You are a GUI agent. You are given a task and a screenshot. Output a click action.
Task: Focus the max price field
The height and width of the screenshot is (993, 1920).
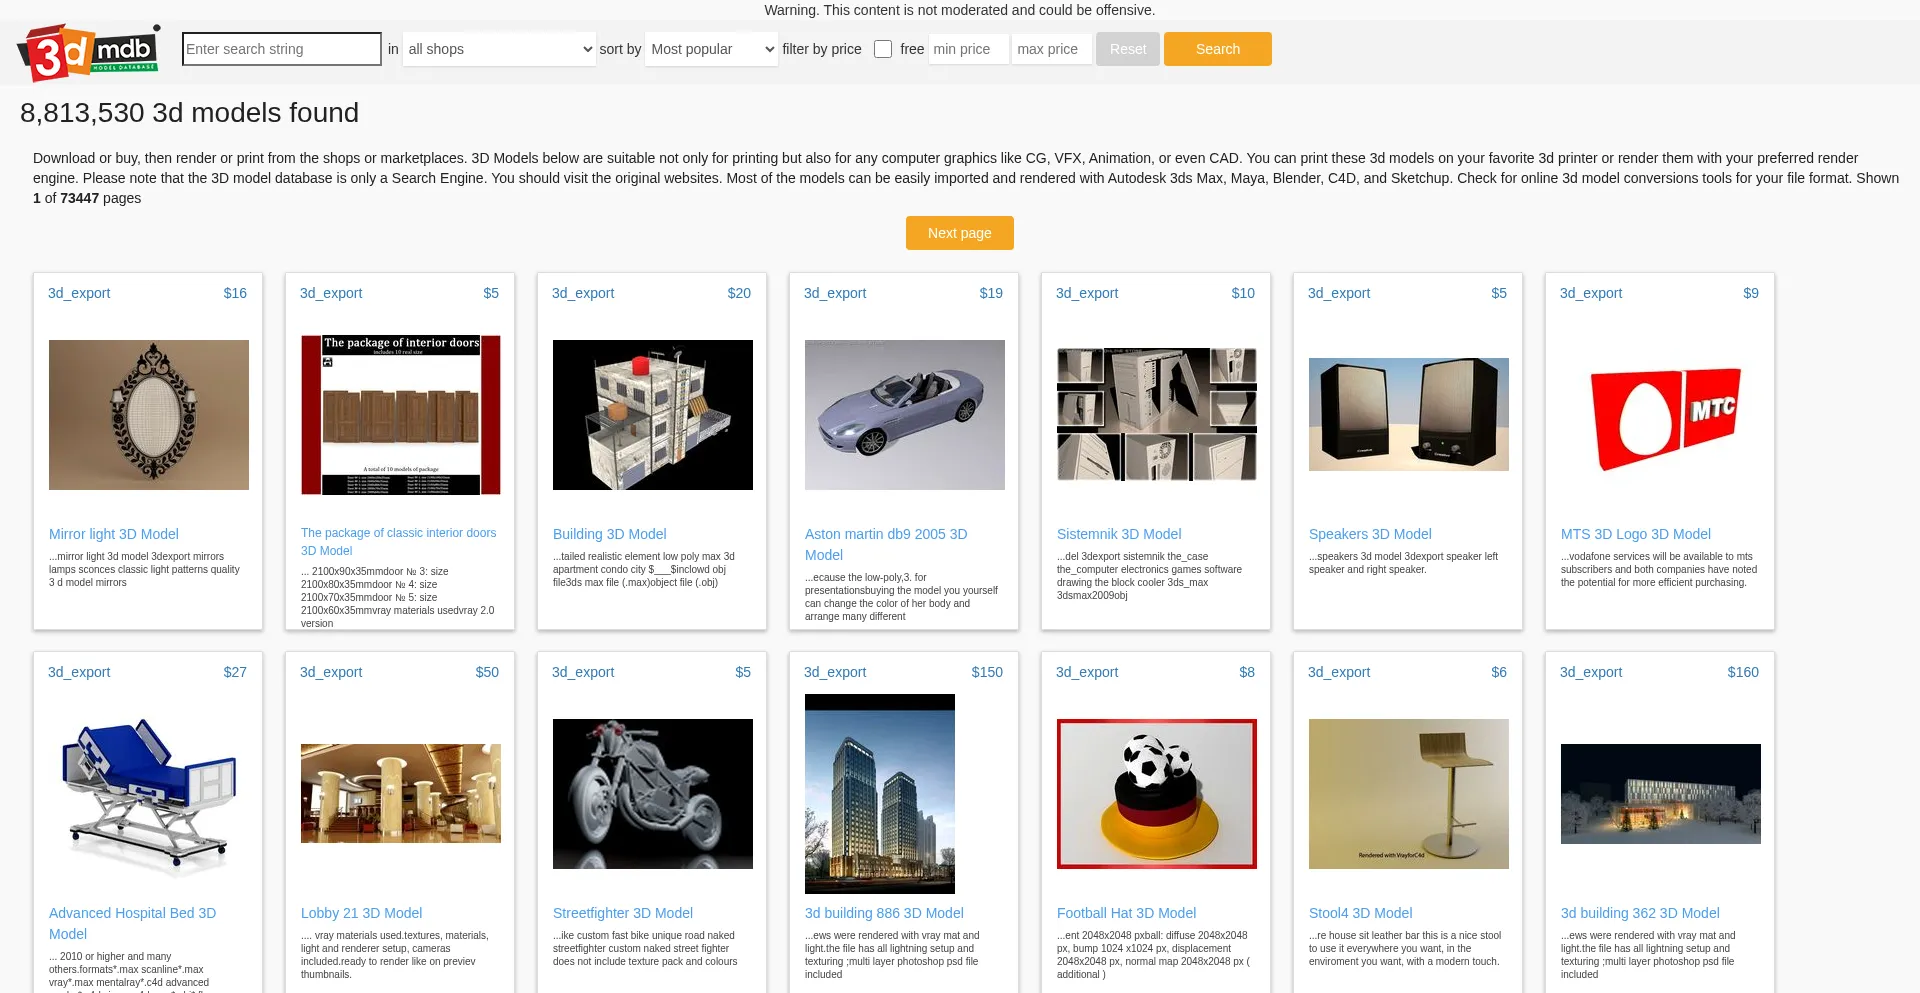click(1051, 49)
